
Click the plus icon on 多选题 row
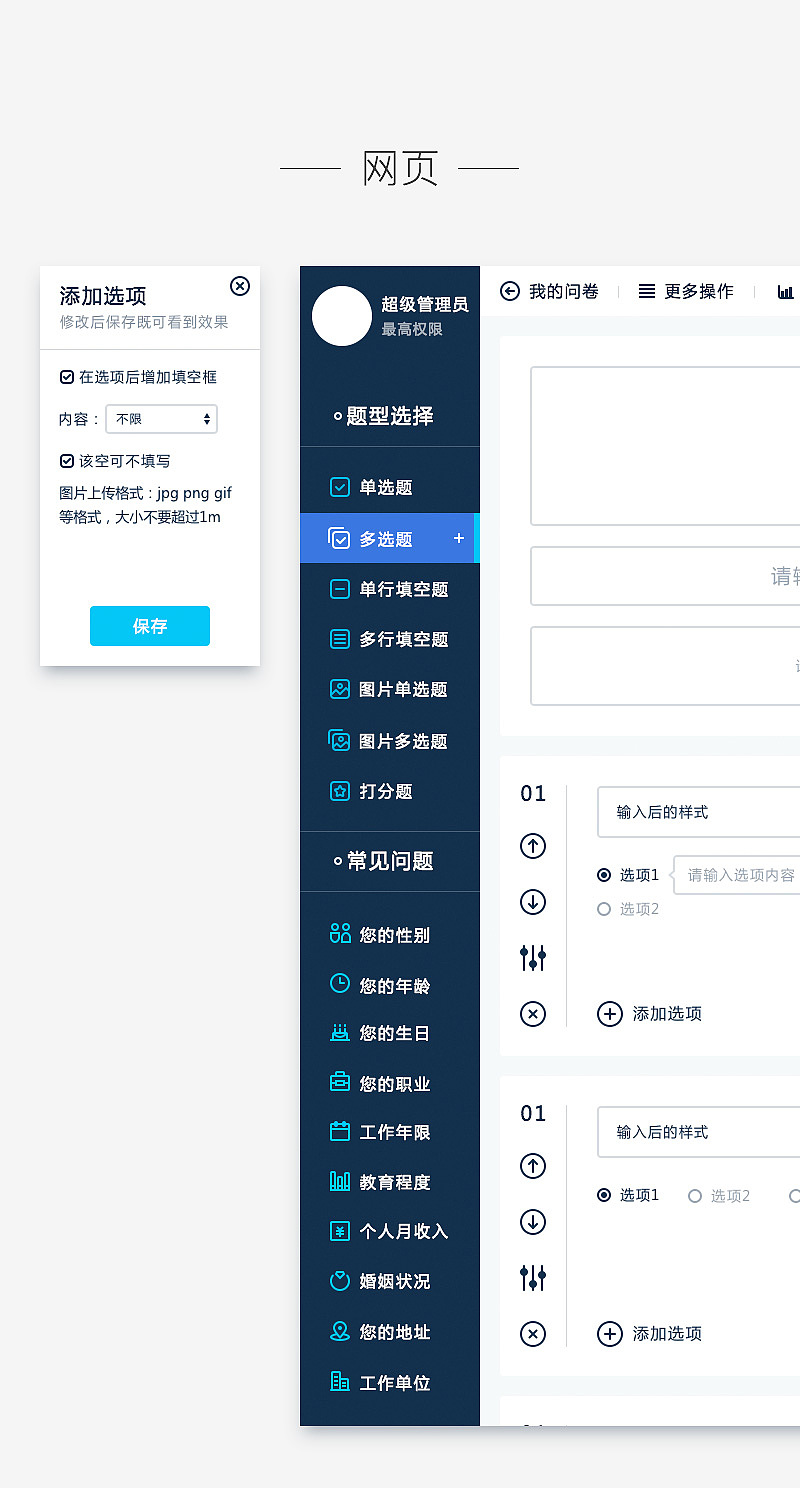pos(459,538)
